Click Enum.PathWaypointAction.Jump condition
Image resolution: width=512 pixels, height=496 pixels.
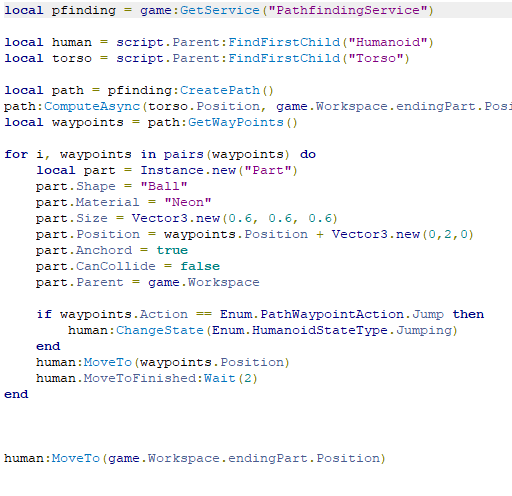point(332,314)
